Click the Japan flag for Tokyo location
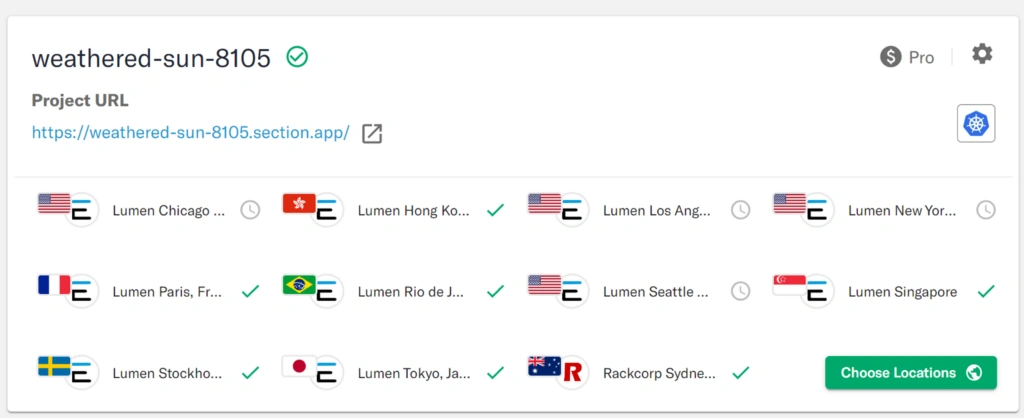The height and width of the screenshot is (418, 1024). pyautogui.click(x=299, y=366)
